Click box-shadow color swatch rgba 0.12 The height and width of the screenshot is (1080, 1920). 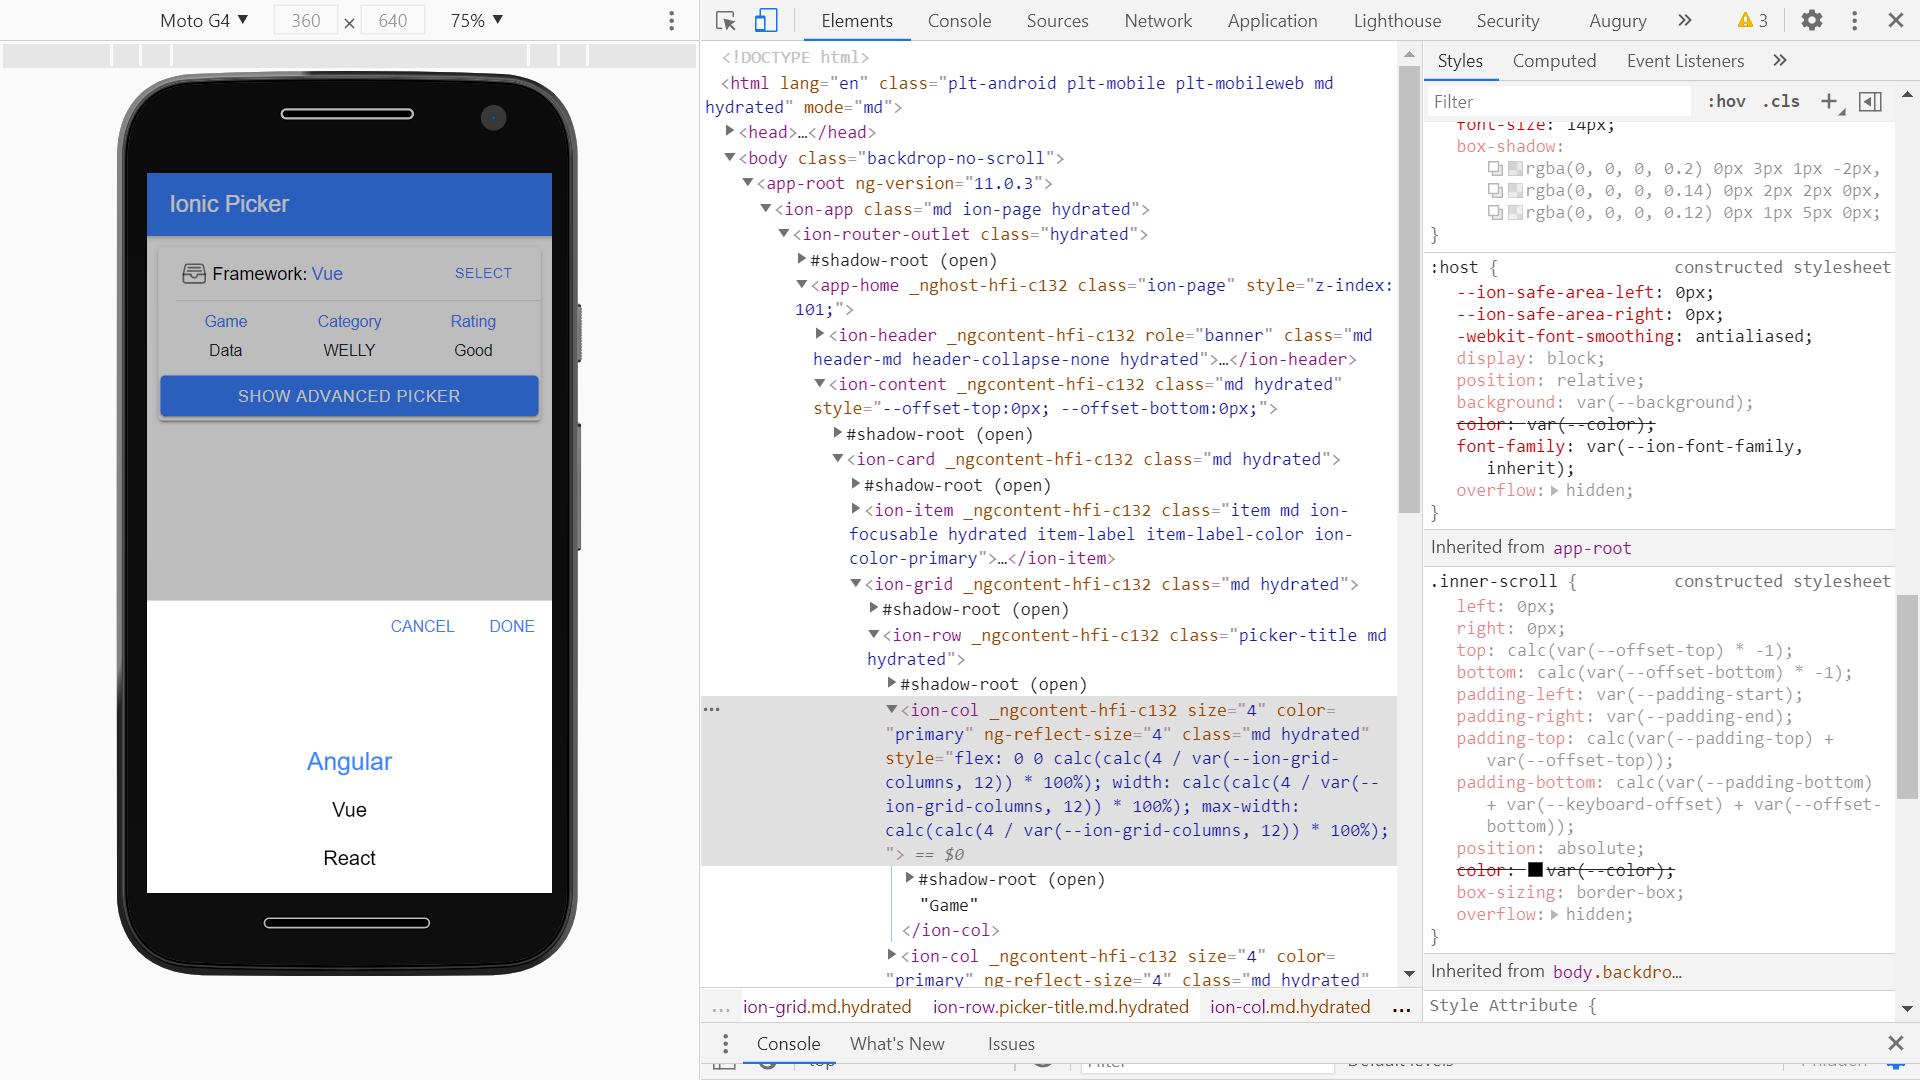pos(1515,213)
